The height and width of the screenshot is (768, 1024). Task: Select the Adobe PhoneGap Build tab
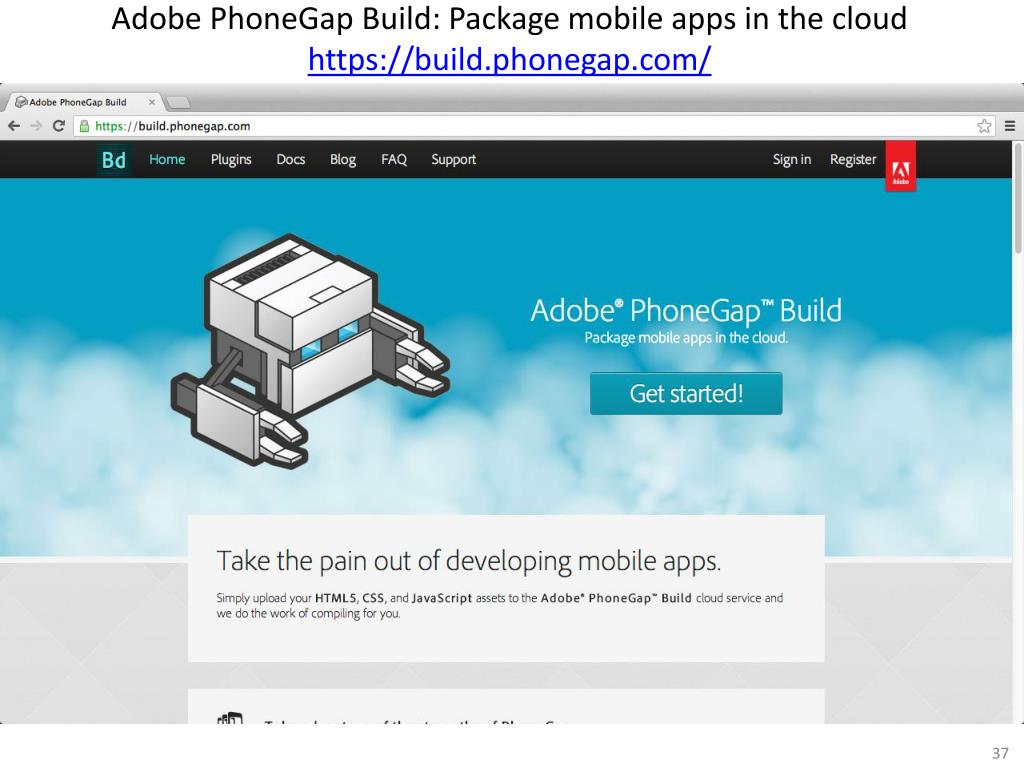pyautogui.click(x=82, y=102)
